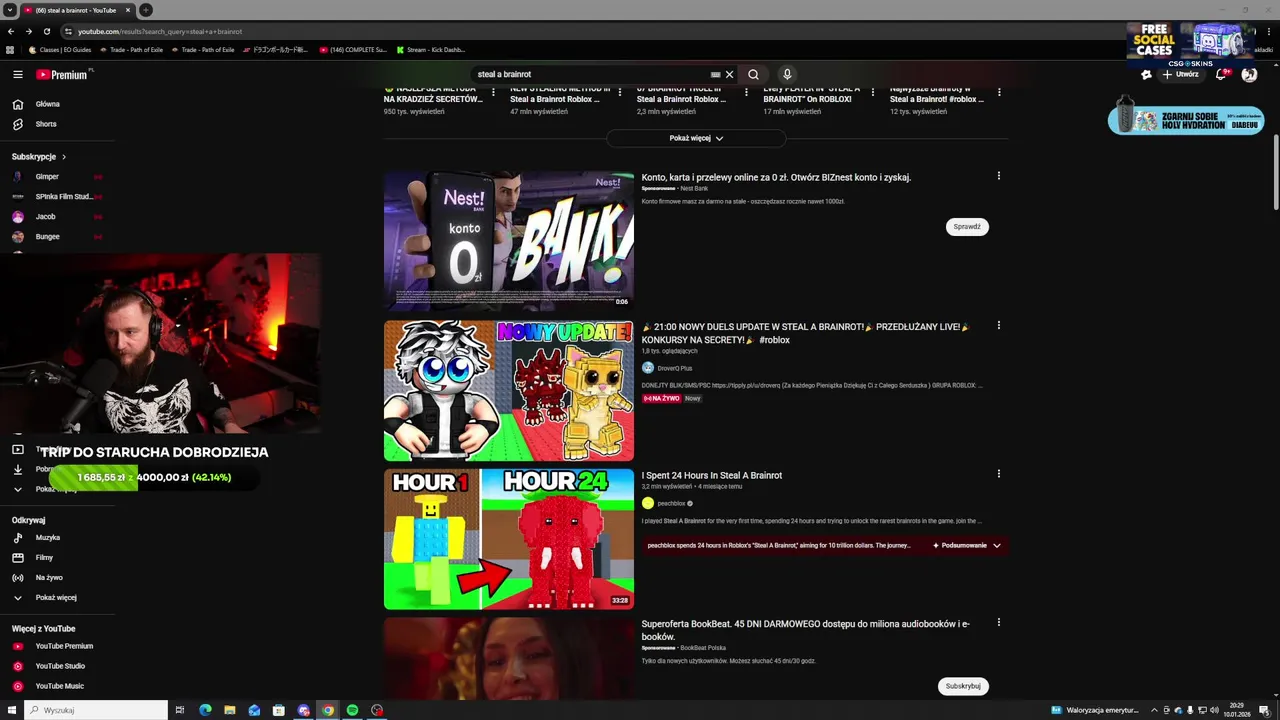The image size is (1280, 720).
Task: Open the 'Stream - Kick Dashb...' bookmark
Action: [x=431, y=49]
